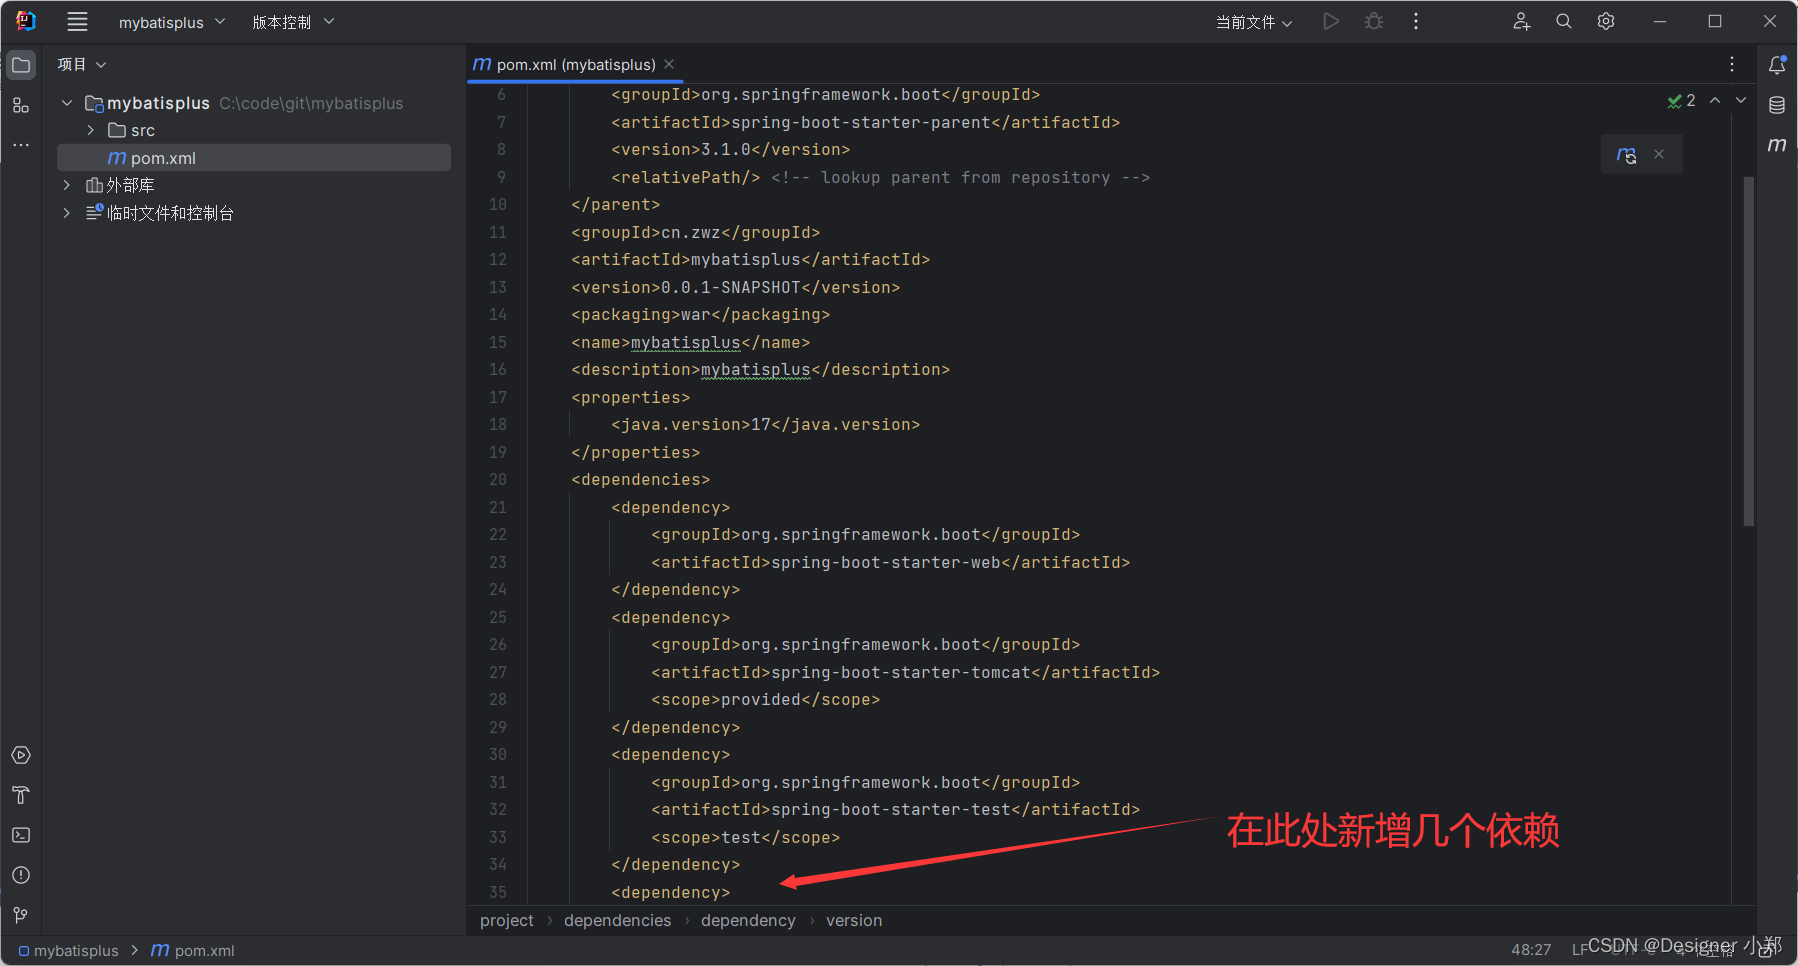1798x966 pixels.
Task: Open IDE settings gear
Action: tap(1606, 21)
